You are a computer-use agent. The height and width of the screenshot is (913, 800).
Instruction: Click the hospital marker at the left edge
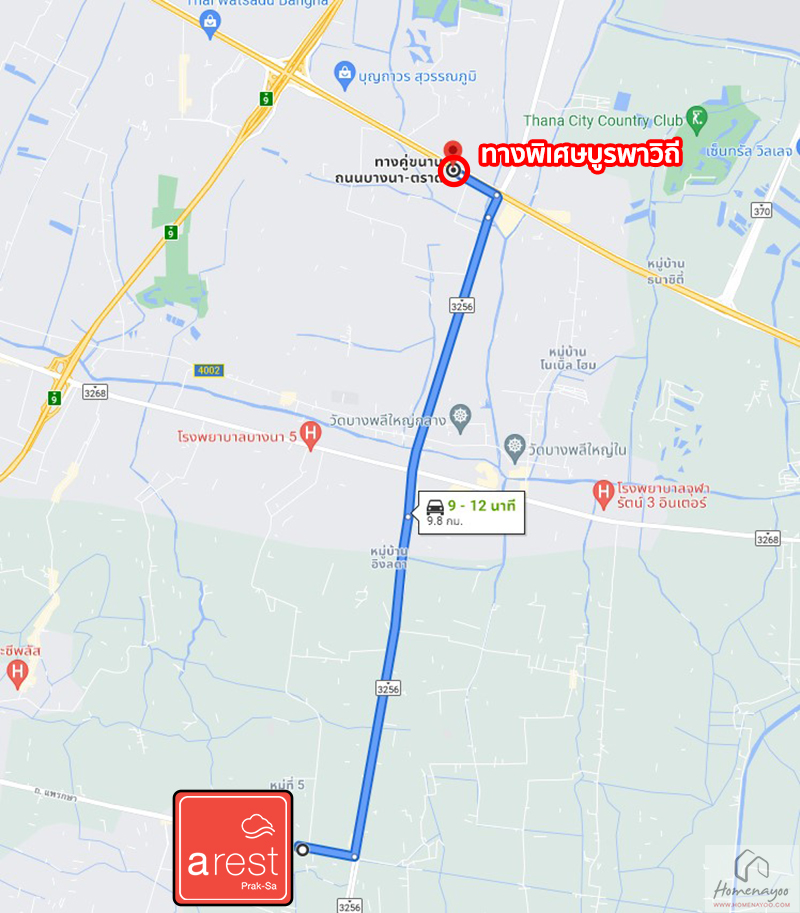point(17,674)
